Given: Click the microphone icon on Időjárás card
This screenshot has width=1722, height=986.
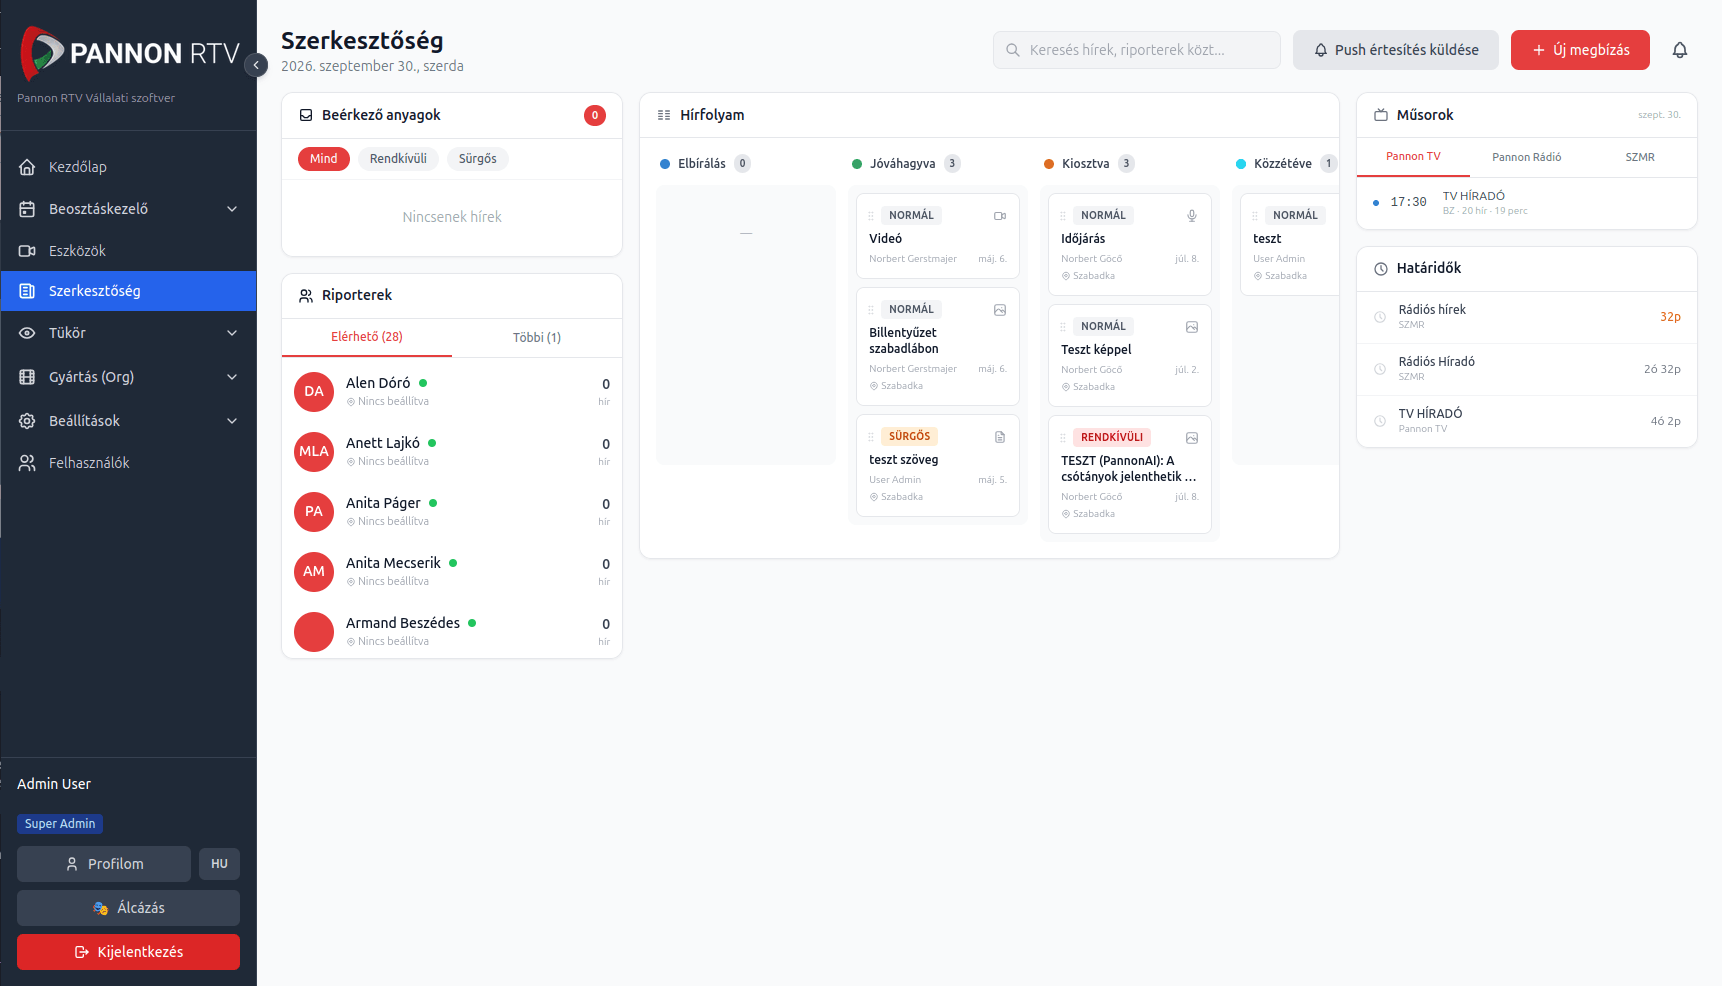Looking at the screenshot, I should [1192, 216].
